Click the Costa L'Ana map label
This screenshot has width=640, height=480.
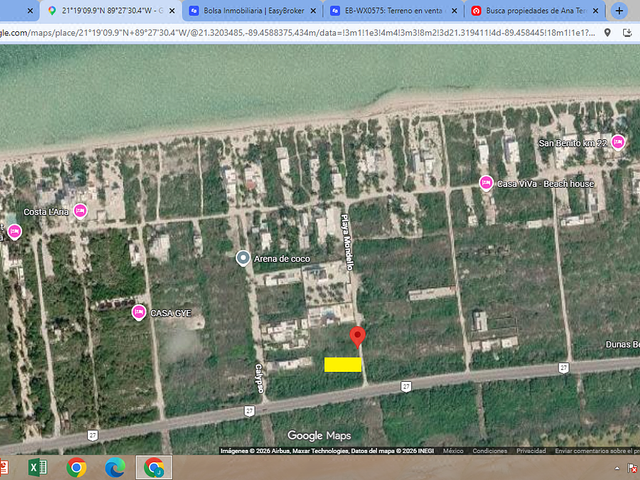[46, 212]
